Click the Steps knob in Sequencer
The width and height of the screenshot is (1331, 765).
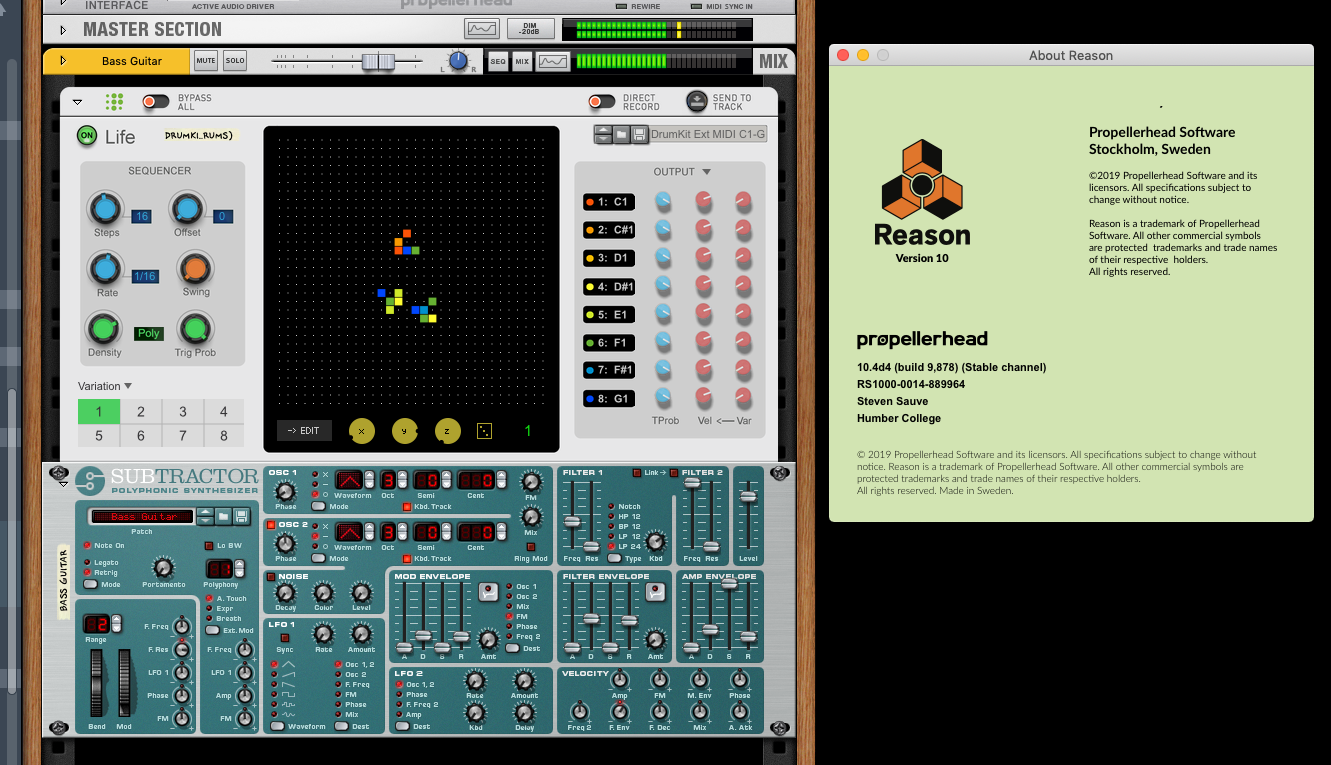point(104,209)
